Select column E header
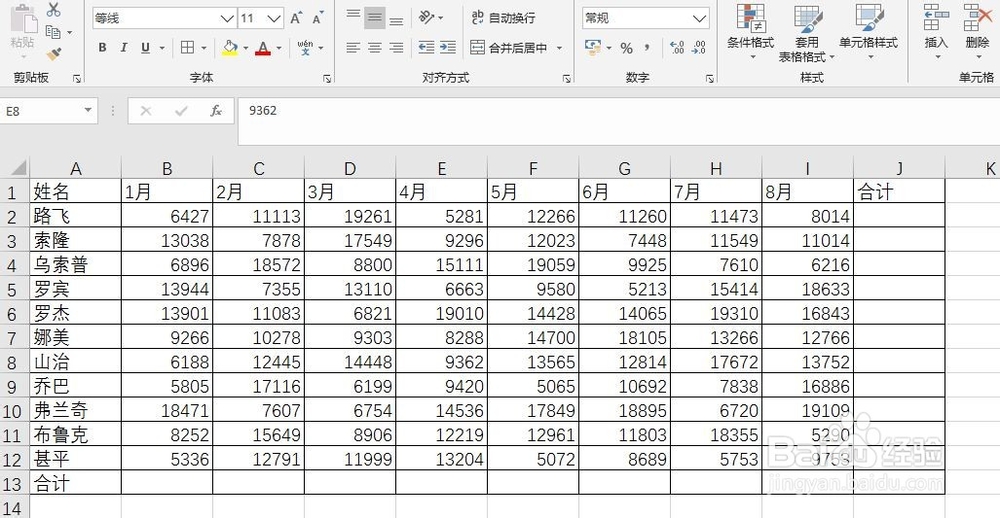 441,168
